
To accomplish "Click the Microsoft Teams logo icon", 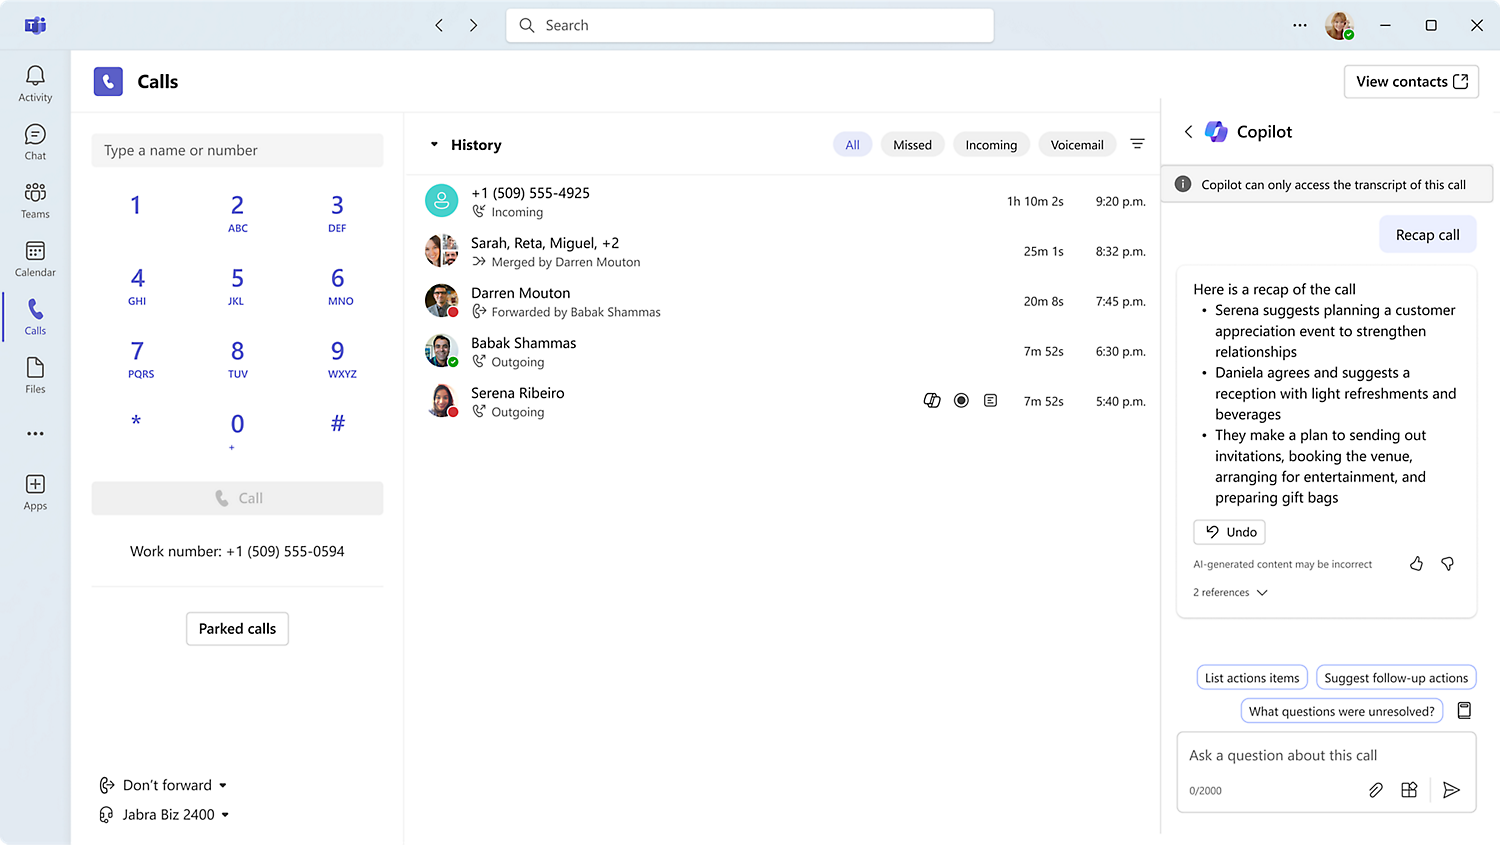I will point(35,25).
